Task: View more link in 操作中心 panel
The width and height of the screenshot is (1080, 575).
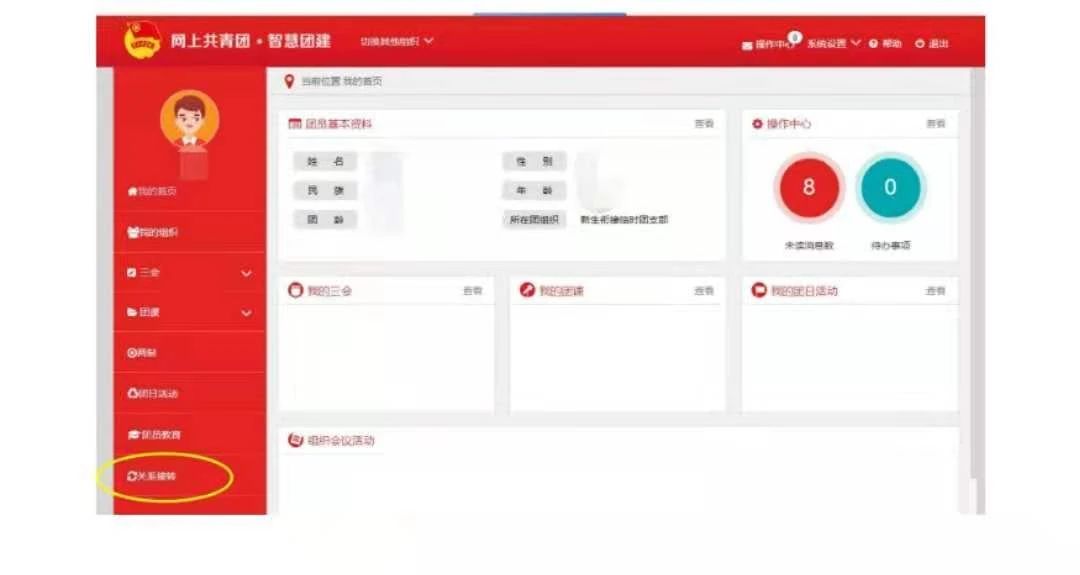Action: pyautogui.click(x=935, y=124)
